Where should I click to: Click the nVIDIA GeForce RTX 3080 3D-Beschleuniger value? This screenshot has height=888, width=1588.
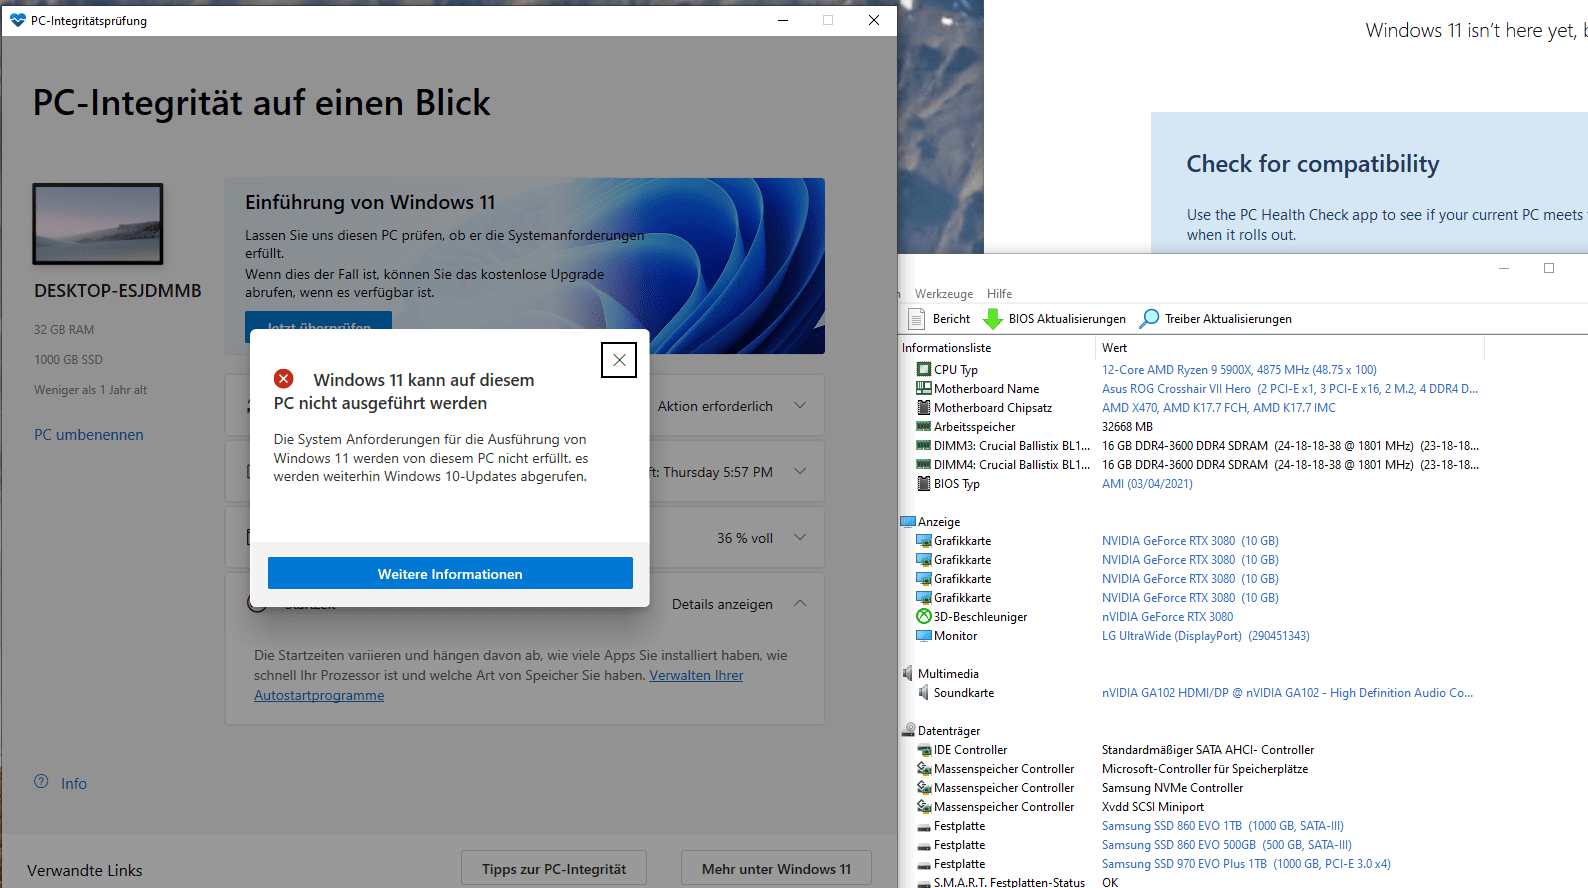click(x=1167, y=616)
